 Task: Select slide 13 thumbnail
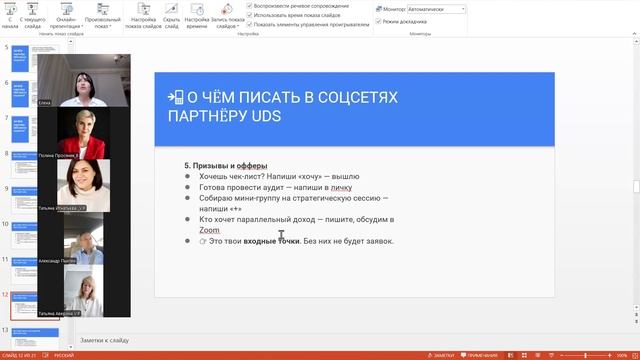click(35, 338)
